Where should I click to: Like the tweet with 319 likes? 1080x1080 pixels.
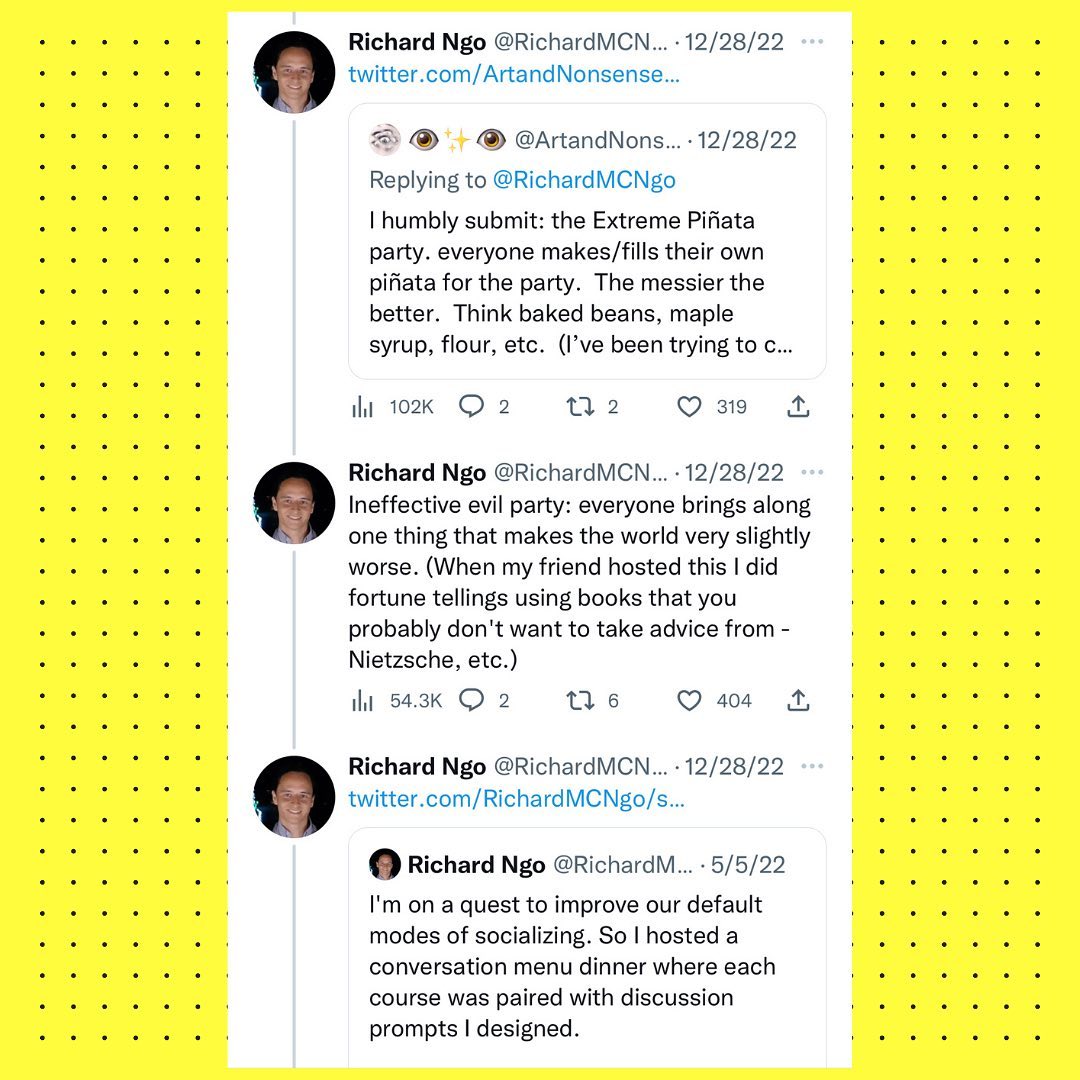click(690, 407)
